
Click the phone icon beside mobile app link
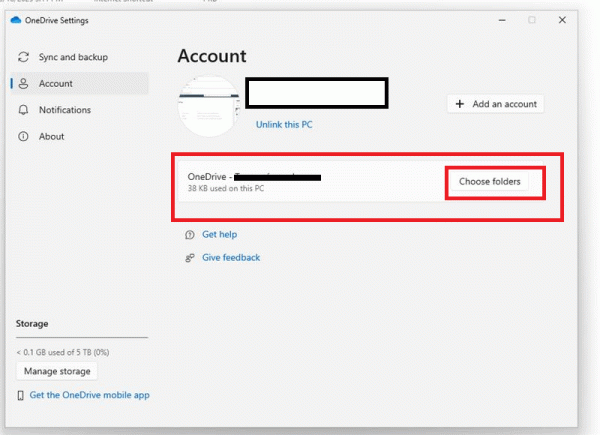21,395
